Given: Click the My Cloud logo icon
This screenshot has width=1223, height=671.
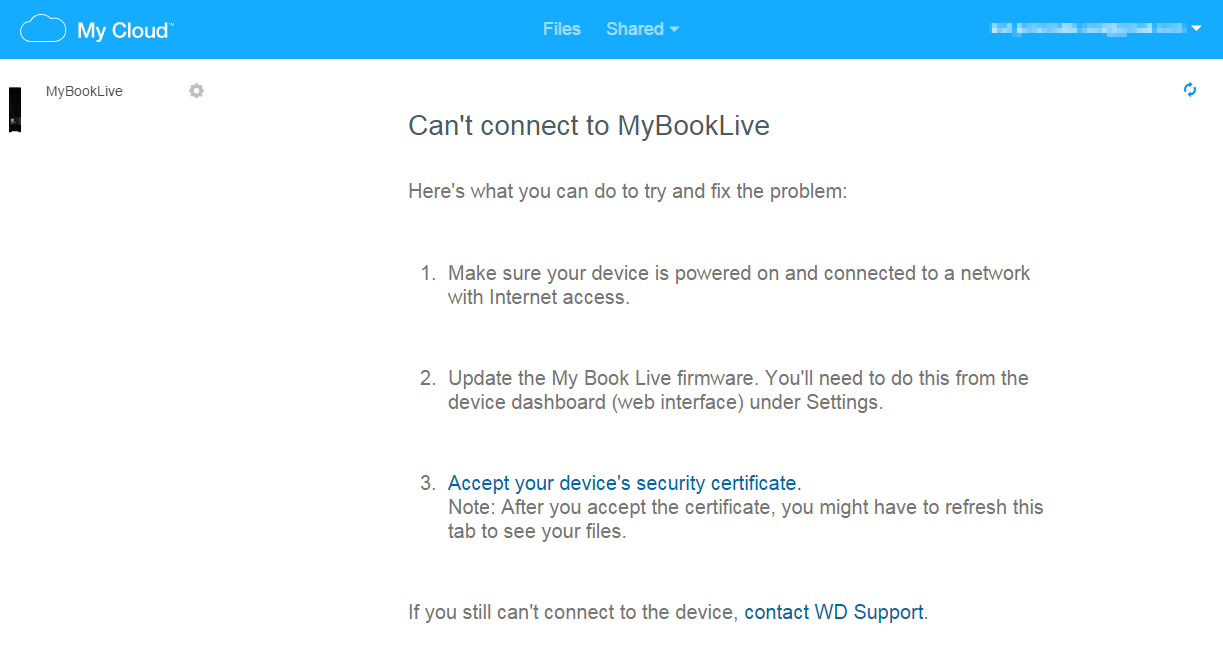Looking at the screenshot, I should [x=43, y=29].
